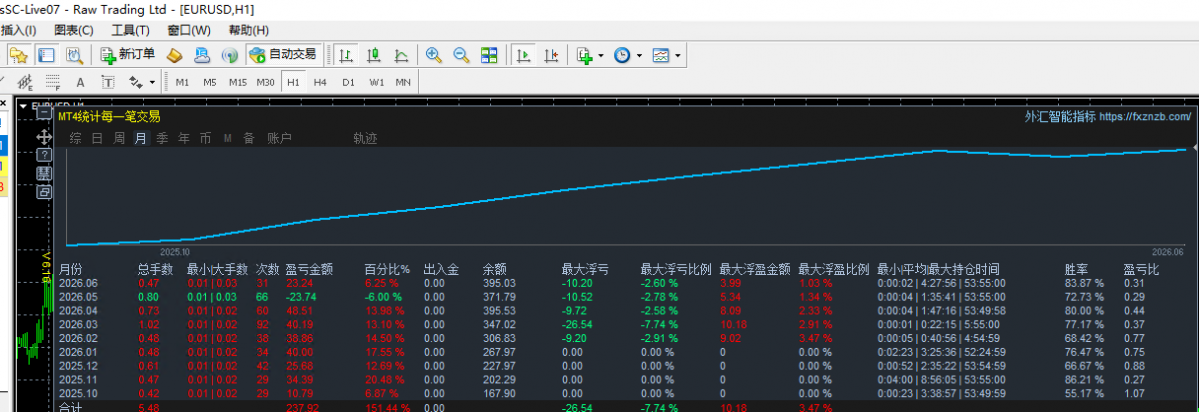The height and width of the screenshot is (412, 1199).
Task: Open the cloud VPS hosting icon
Action: point(202,55)
